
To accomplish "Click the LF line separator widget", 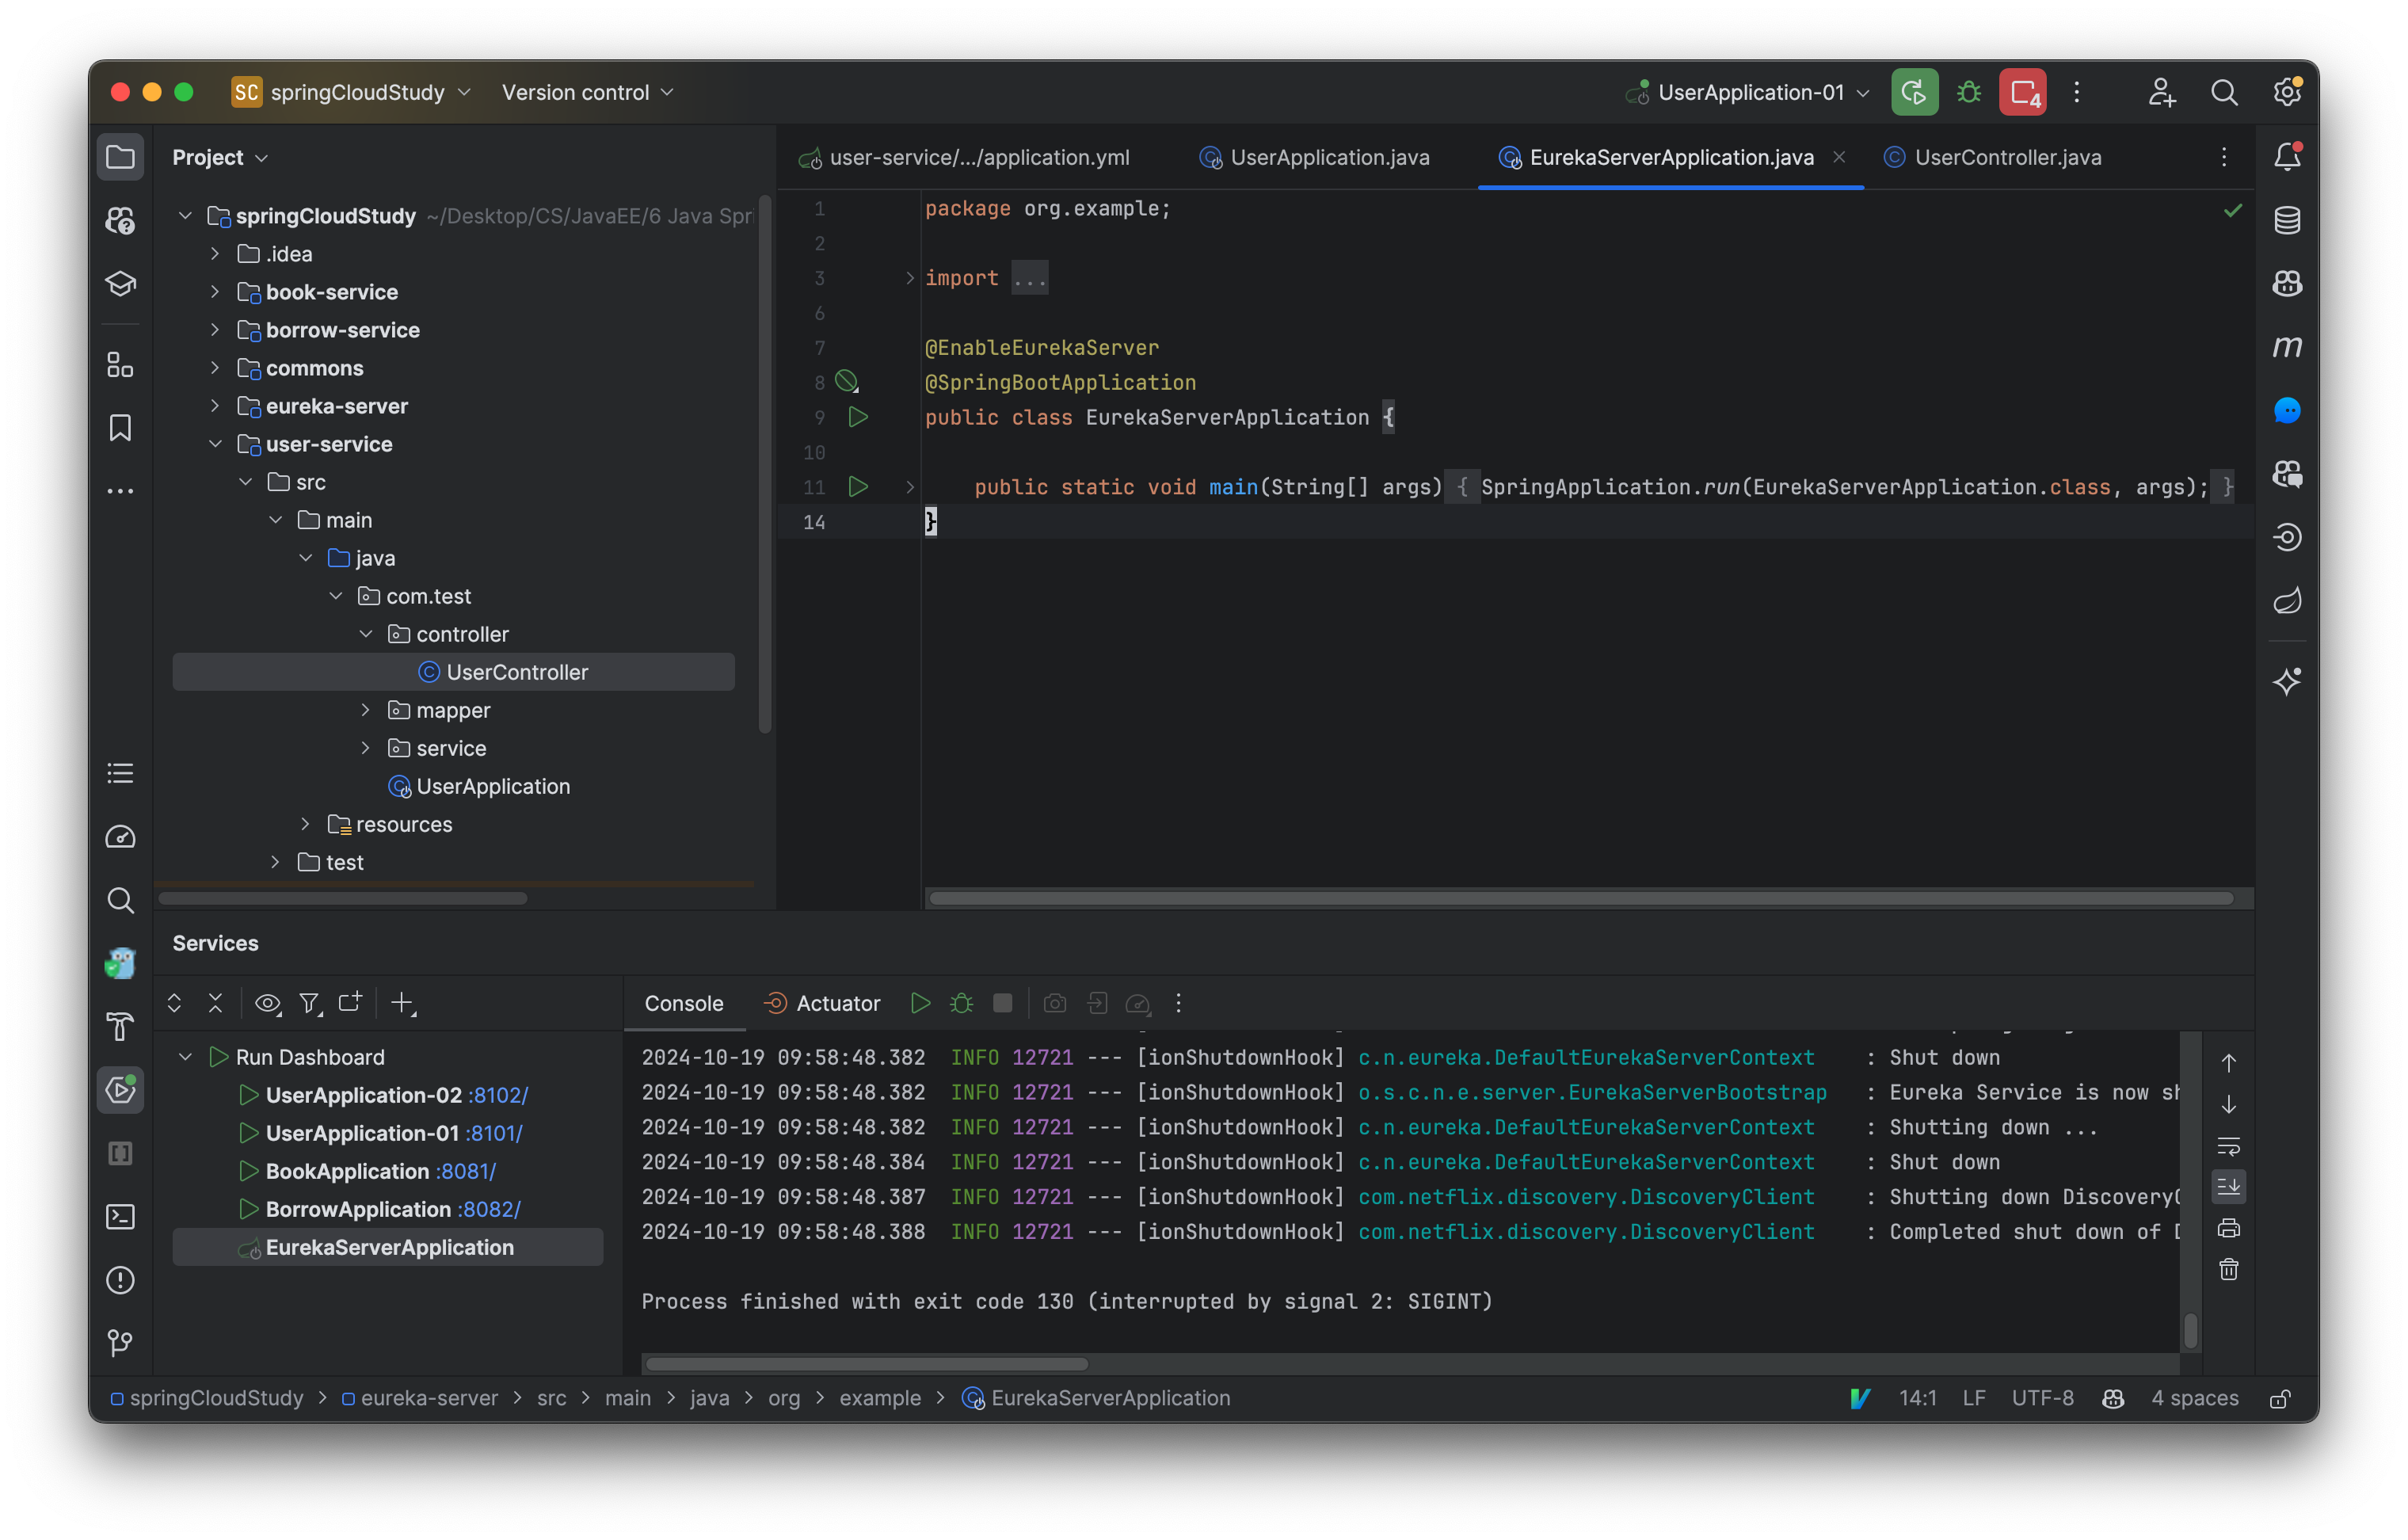I will 1974,1398.
